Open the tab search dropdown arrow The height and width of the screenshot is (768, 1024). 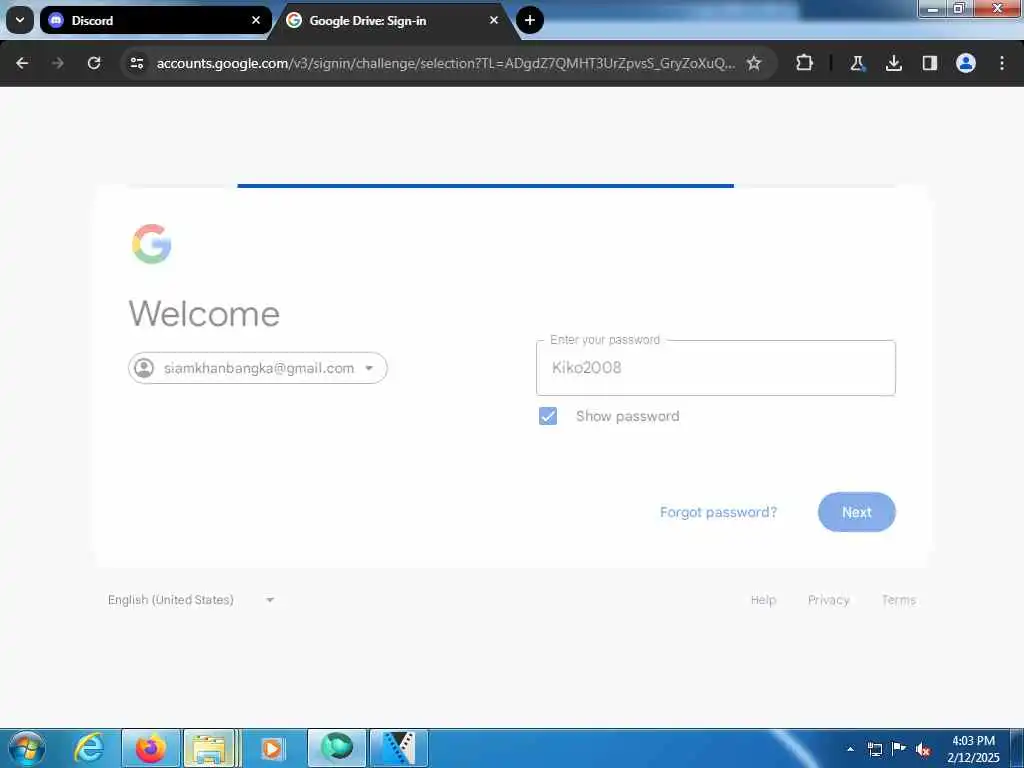tap(20, 20)
